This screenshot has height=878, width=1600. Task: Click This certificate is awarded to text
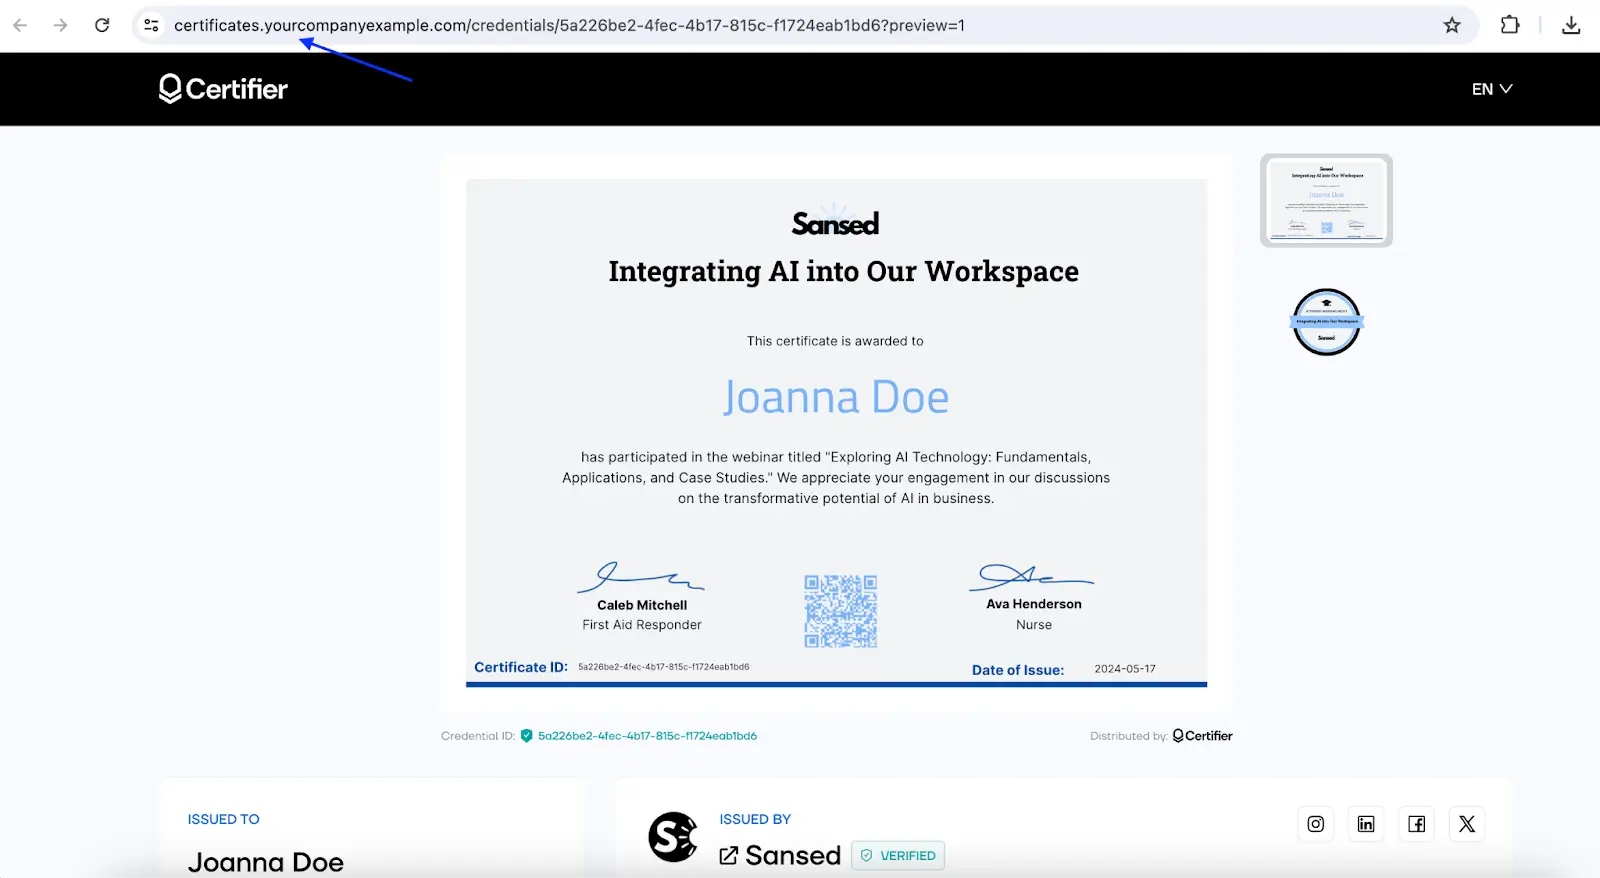tap(835, 341)
